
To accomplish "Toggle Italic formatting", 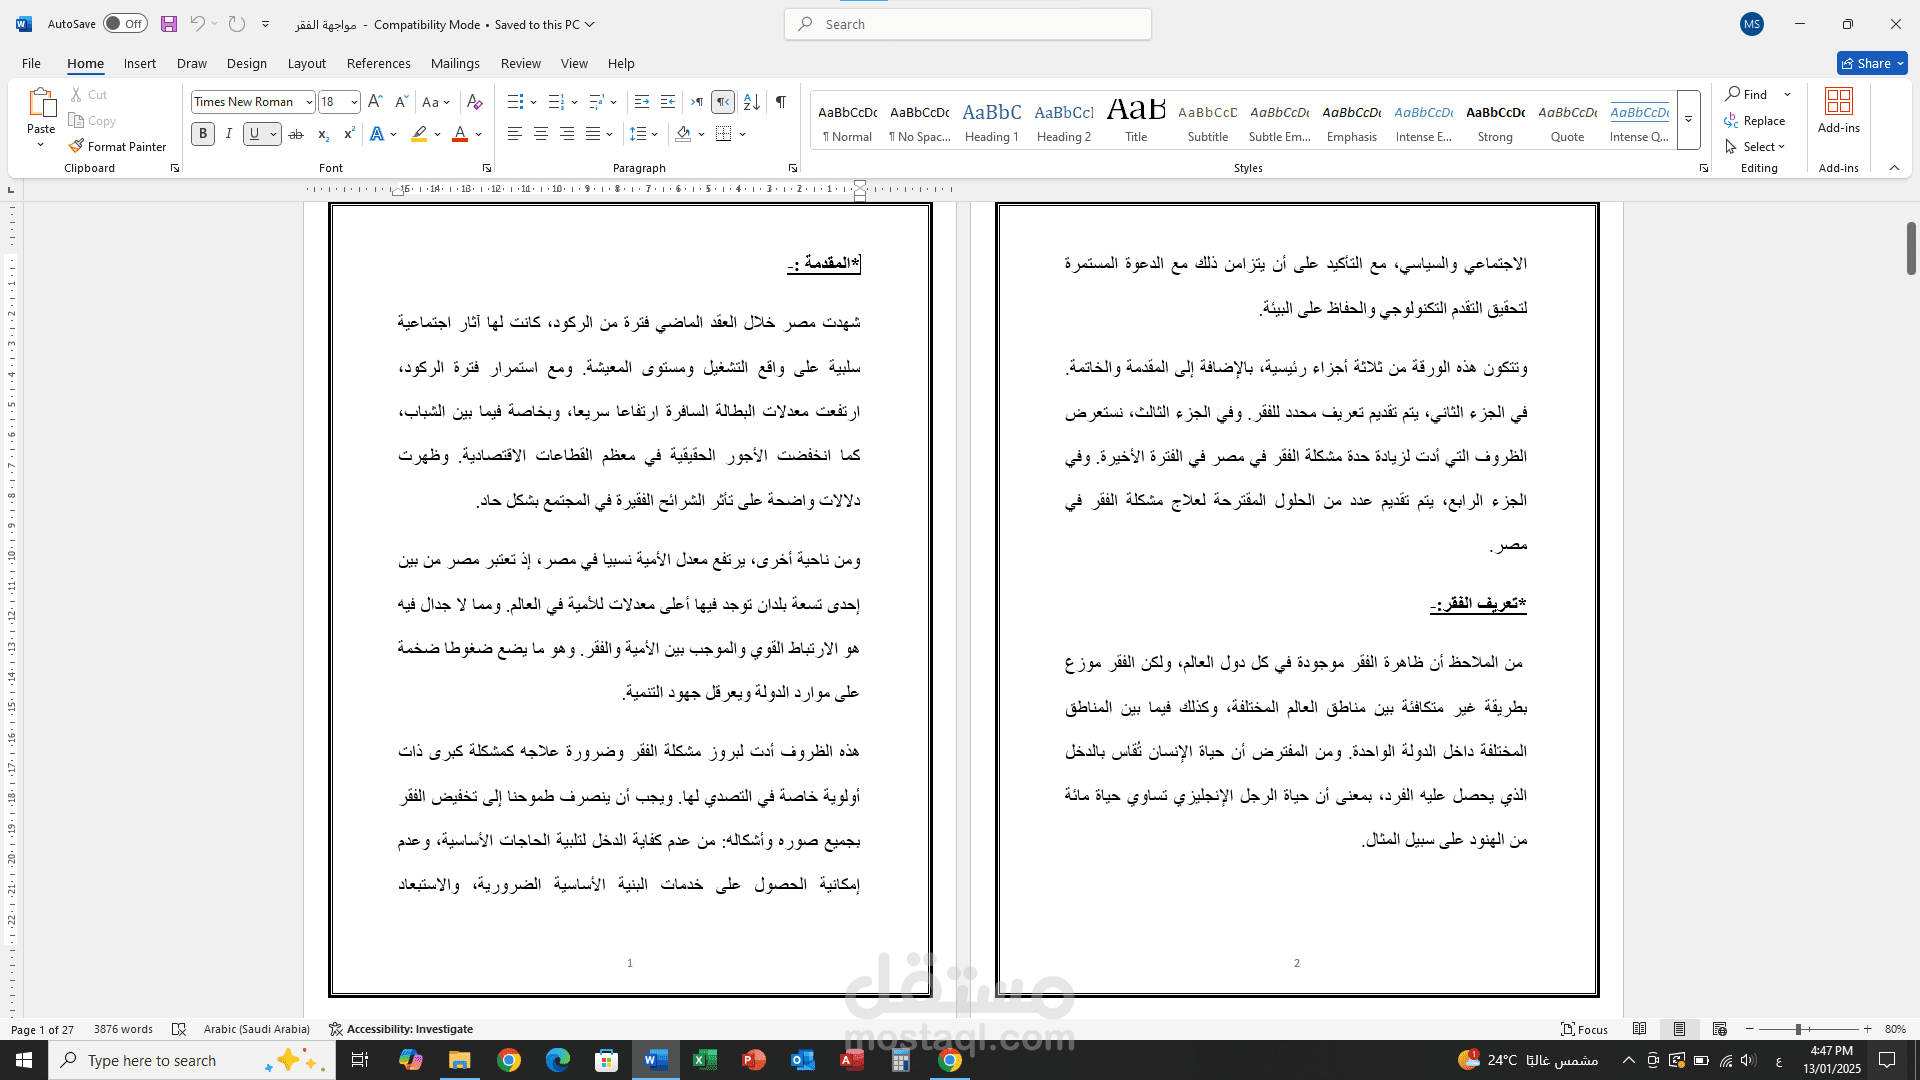I will click(x=229, y=134).
